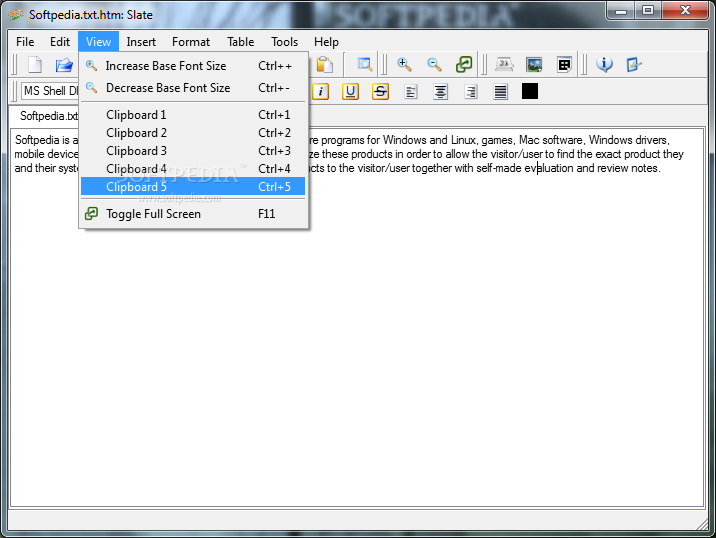Image resolution: width=716 pixels, height=538 pixels.
Task: Open the black text color swatch
Action: pos(530,91)
